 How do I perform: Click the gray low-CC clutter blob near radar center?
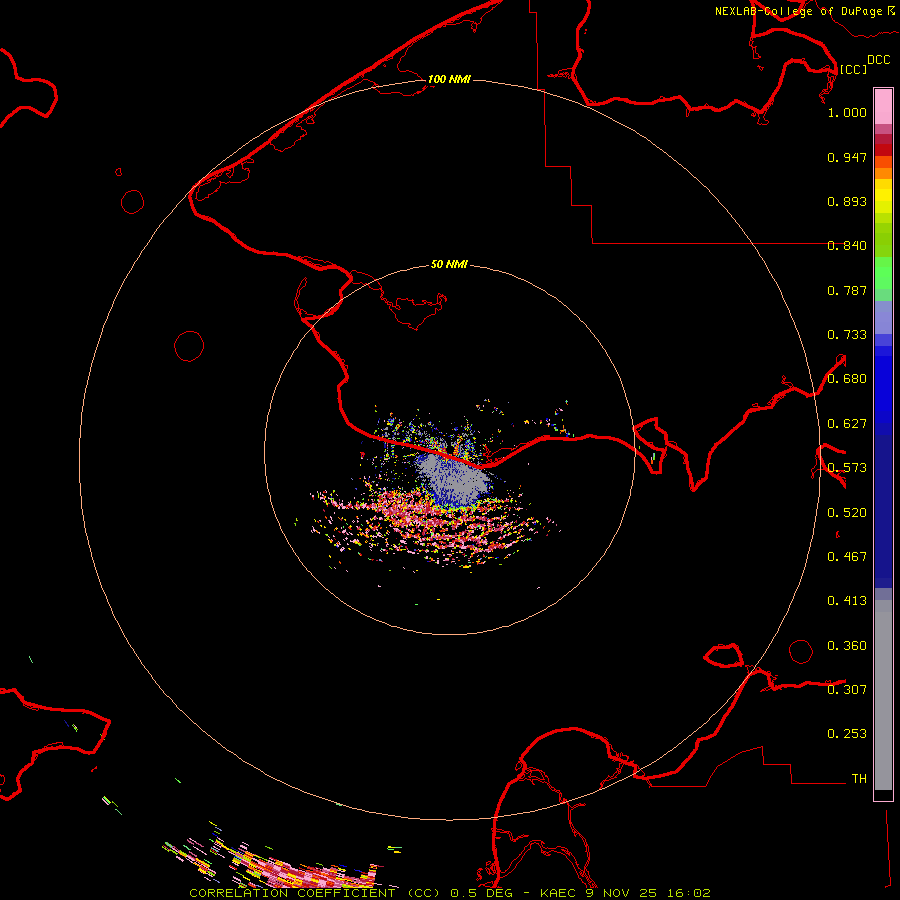click(455, 478)
